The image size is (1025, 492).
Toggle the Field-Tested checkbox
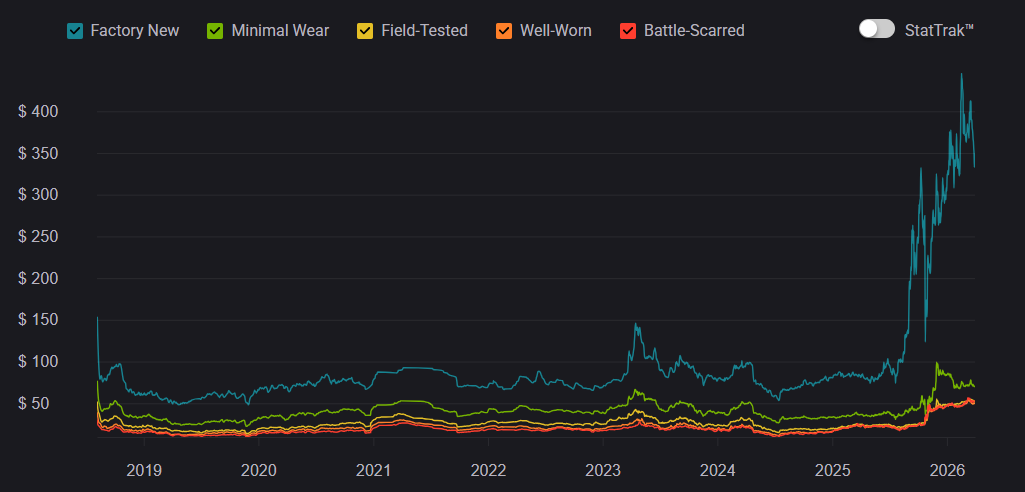366,30
